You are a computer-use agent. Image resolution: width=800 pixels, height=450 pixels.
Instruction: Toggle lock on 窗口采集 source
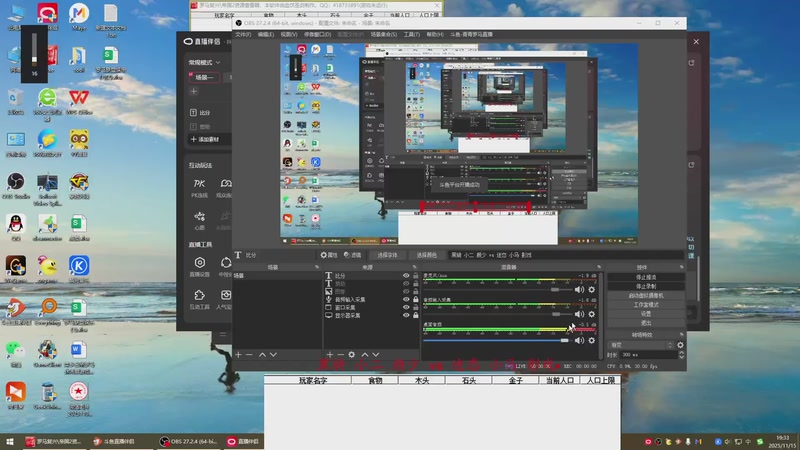point(416,307)
